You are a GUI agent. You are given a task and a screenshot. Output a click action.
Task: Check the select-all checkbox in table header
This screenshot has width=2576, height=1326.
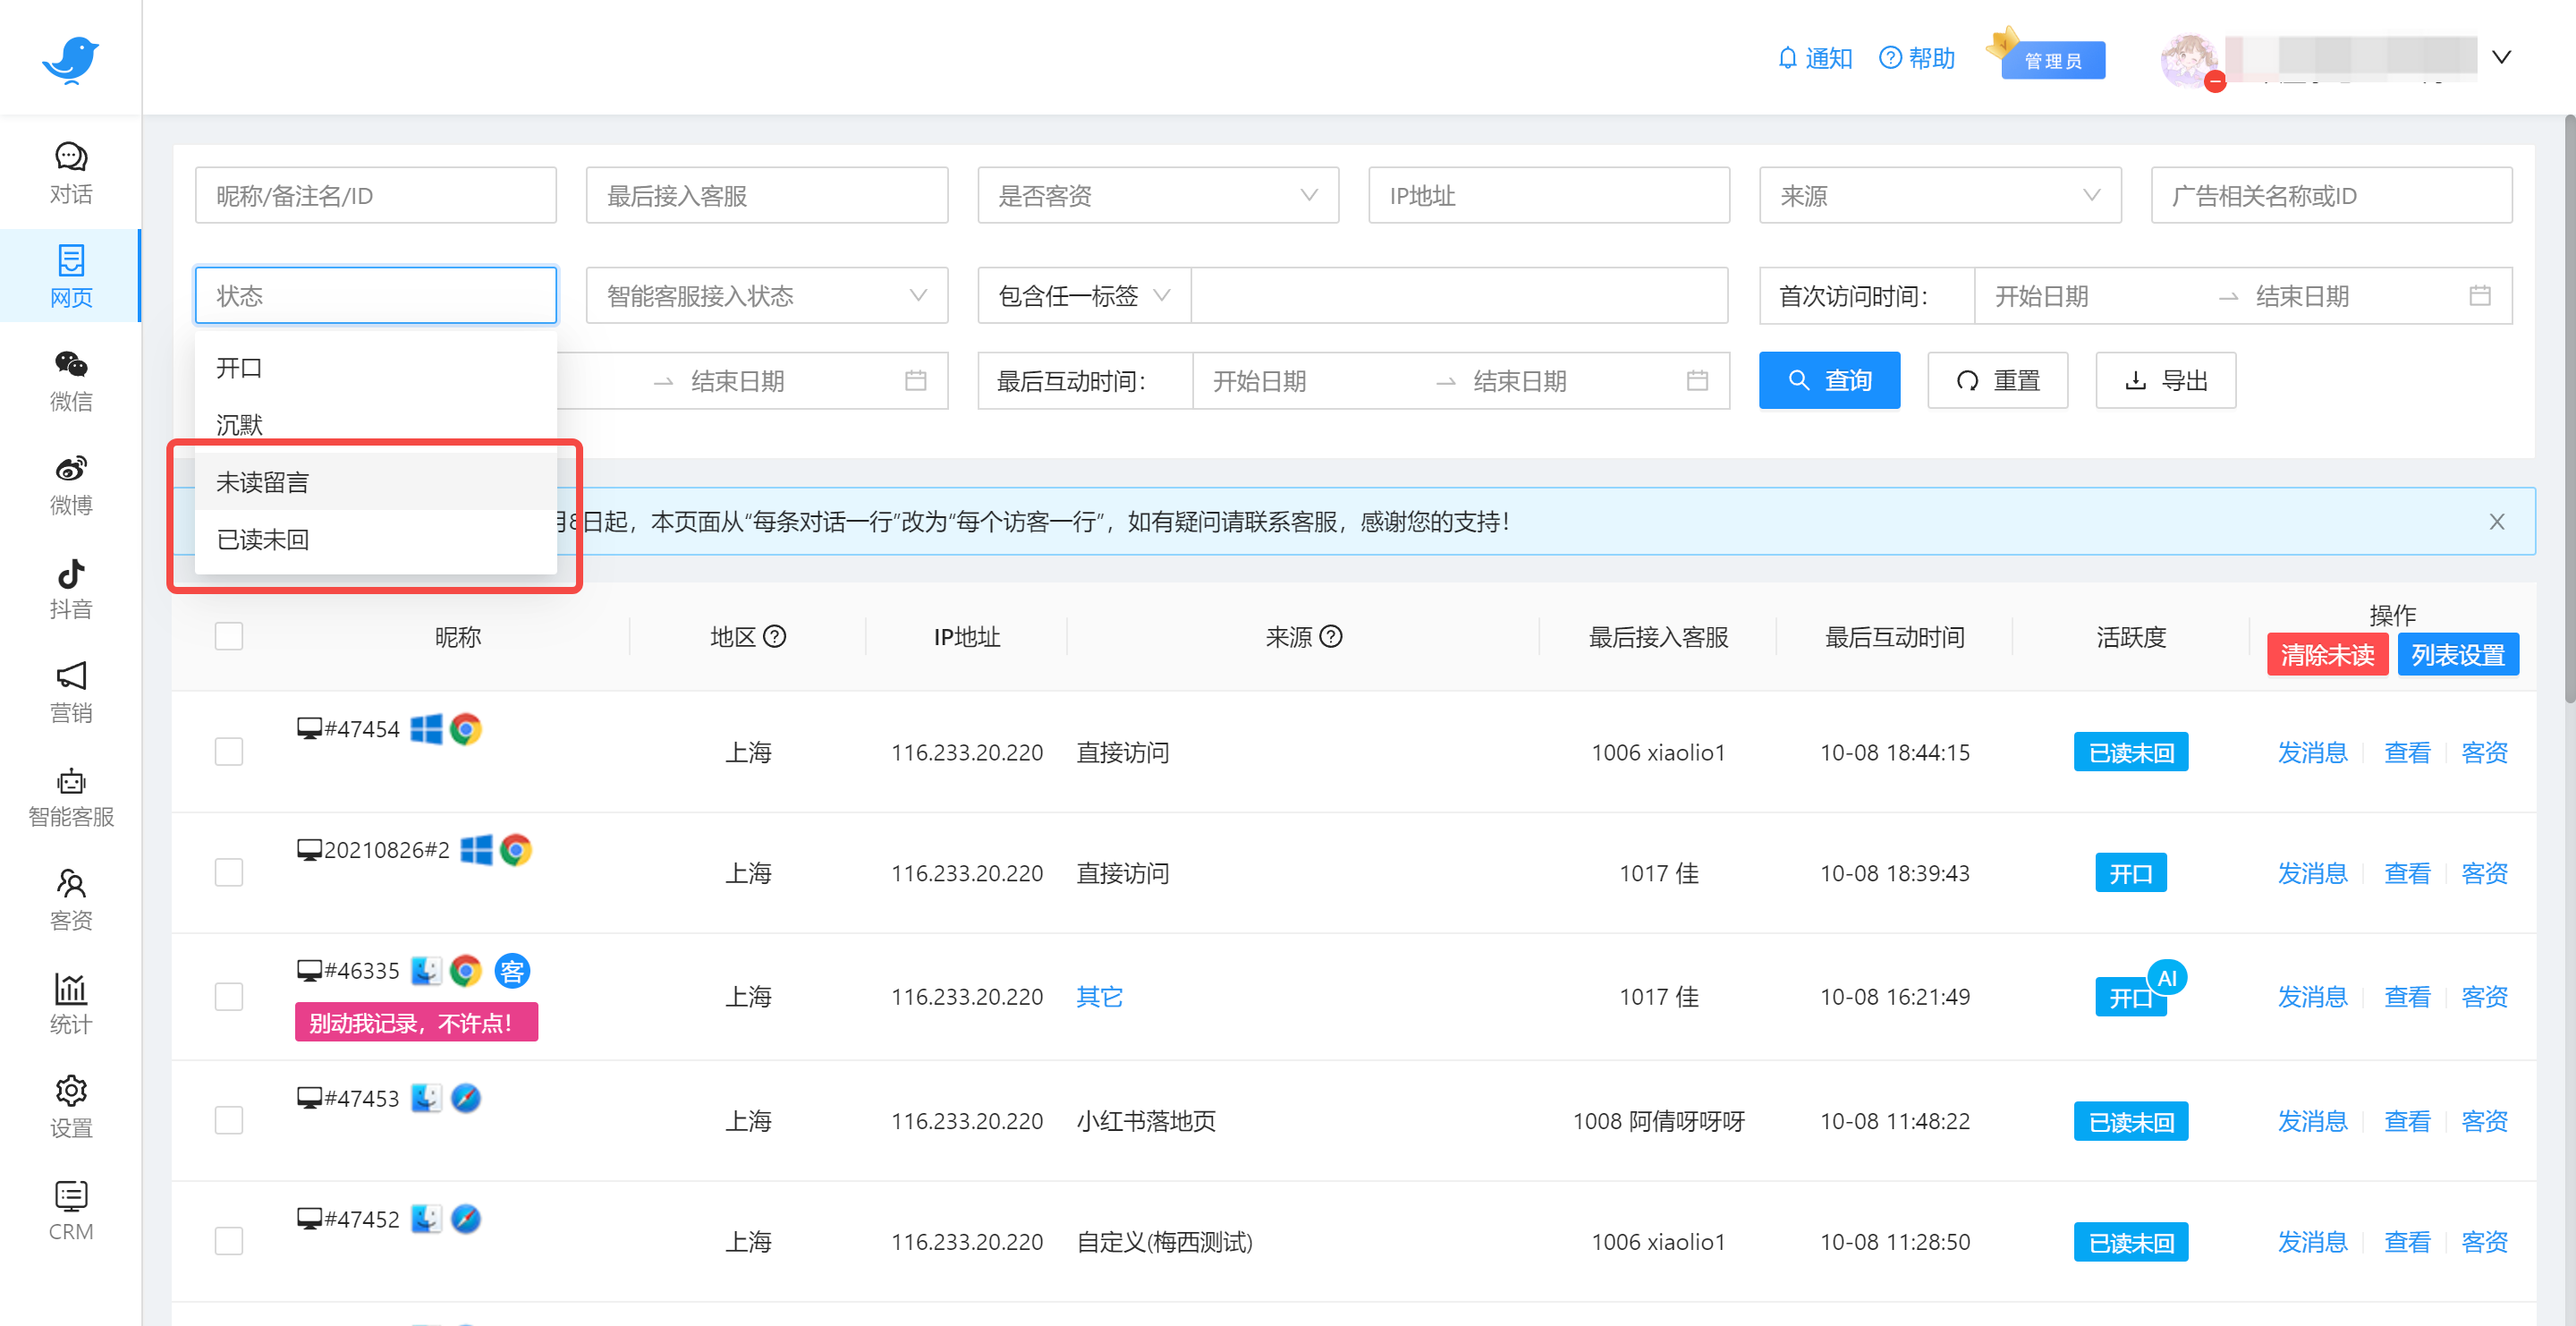228,636
